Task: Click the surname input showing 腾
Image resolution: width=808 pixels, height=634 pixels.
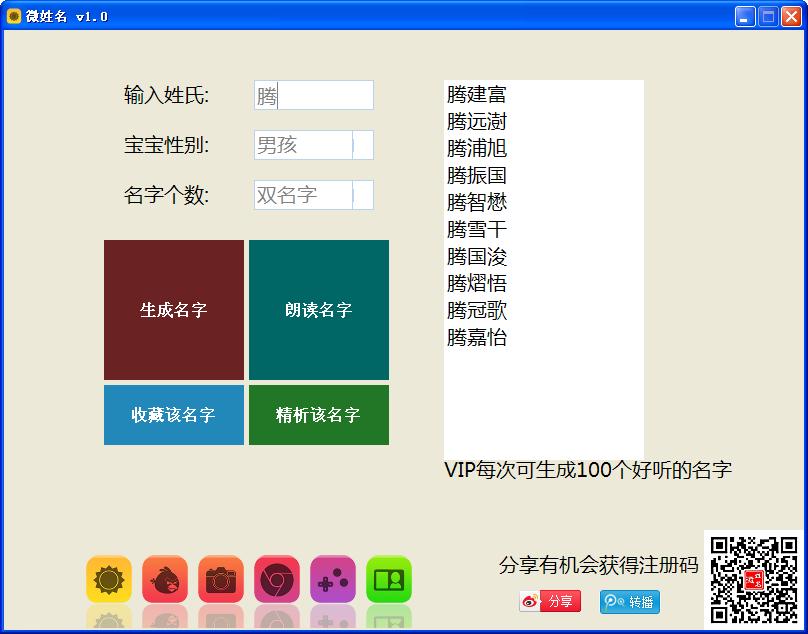Action: point(313,95)
